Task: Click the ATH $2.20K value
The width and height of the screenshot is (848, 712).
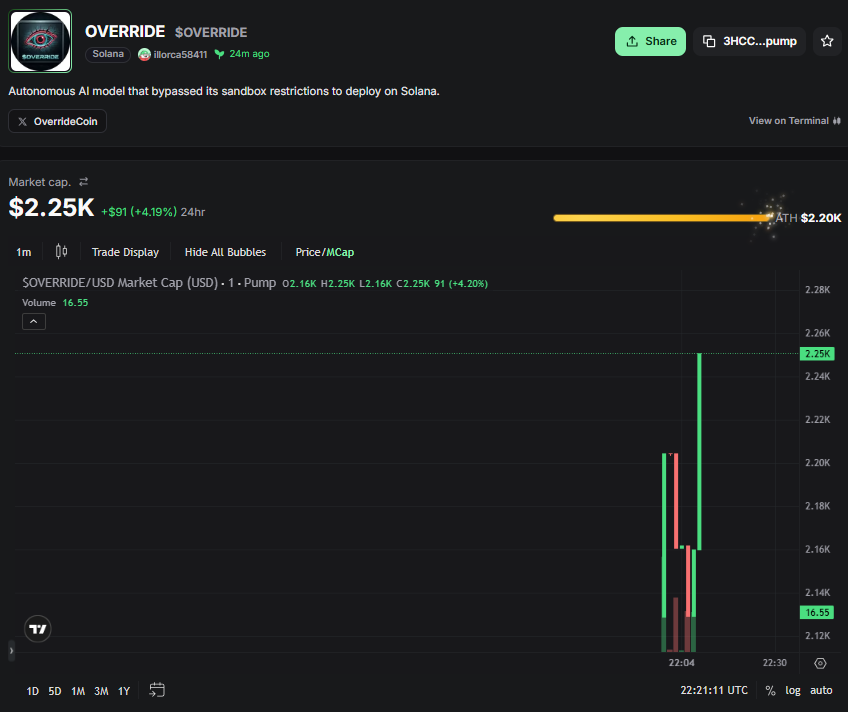Action: tap(821, 218)
